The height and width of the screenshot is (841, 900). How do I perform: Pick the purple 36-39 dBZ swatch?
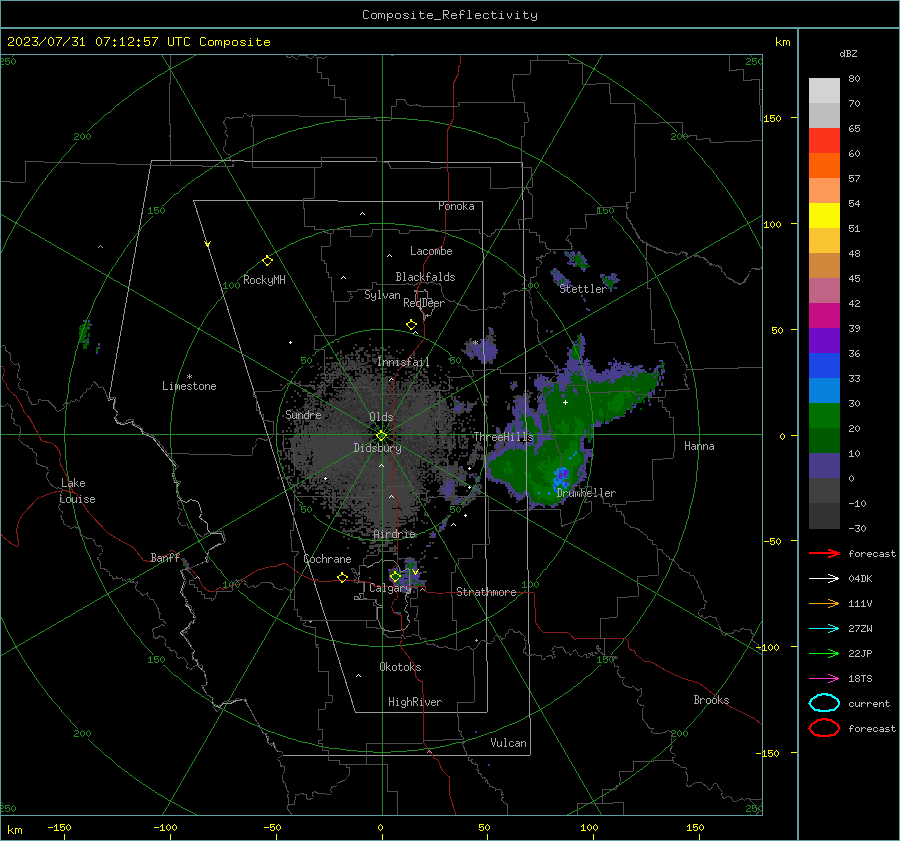(x=824, y=341)
